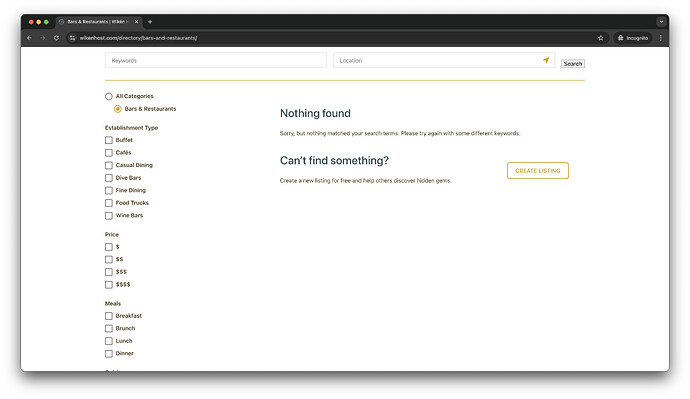The height and width of the screenshot is (399, 690).
Task: Click the 'Create a new listing for free' text
Action: point(365,181)
